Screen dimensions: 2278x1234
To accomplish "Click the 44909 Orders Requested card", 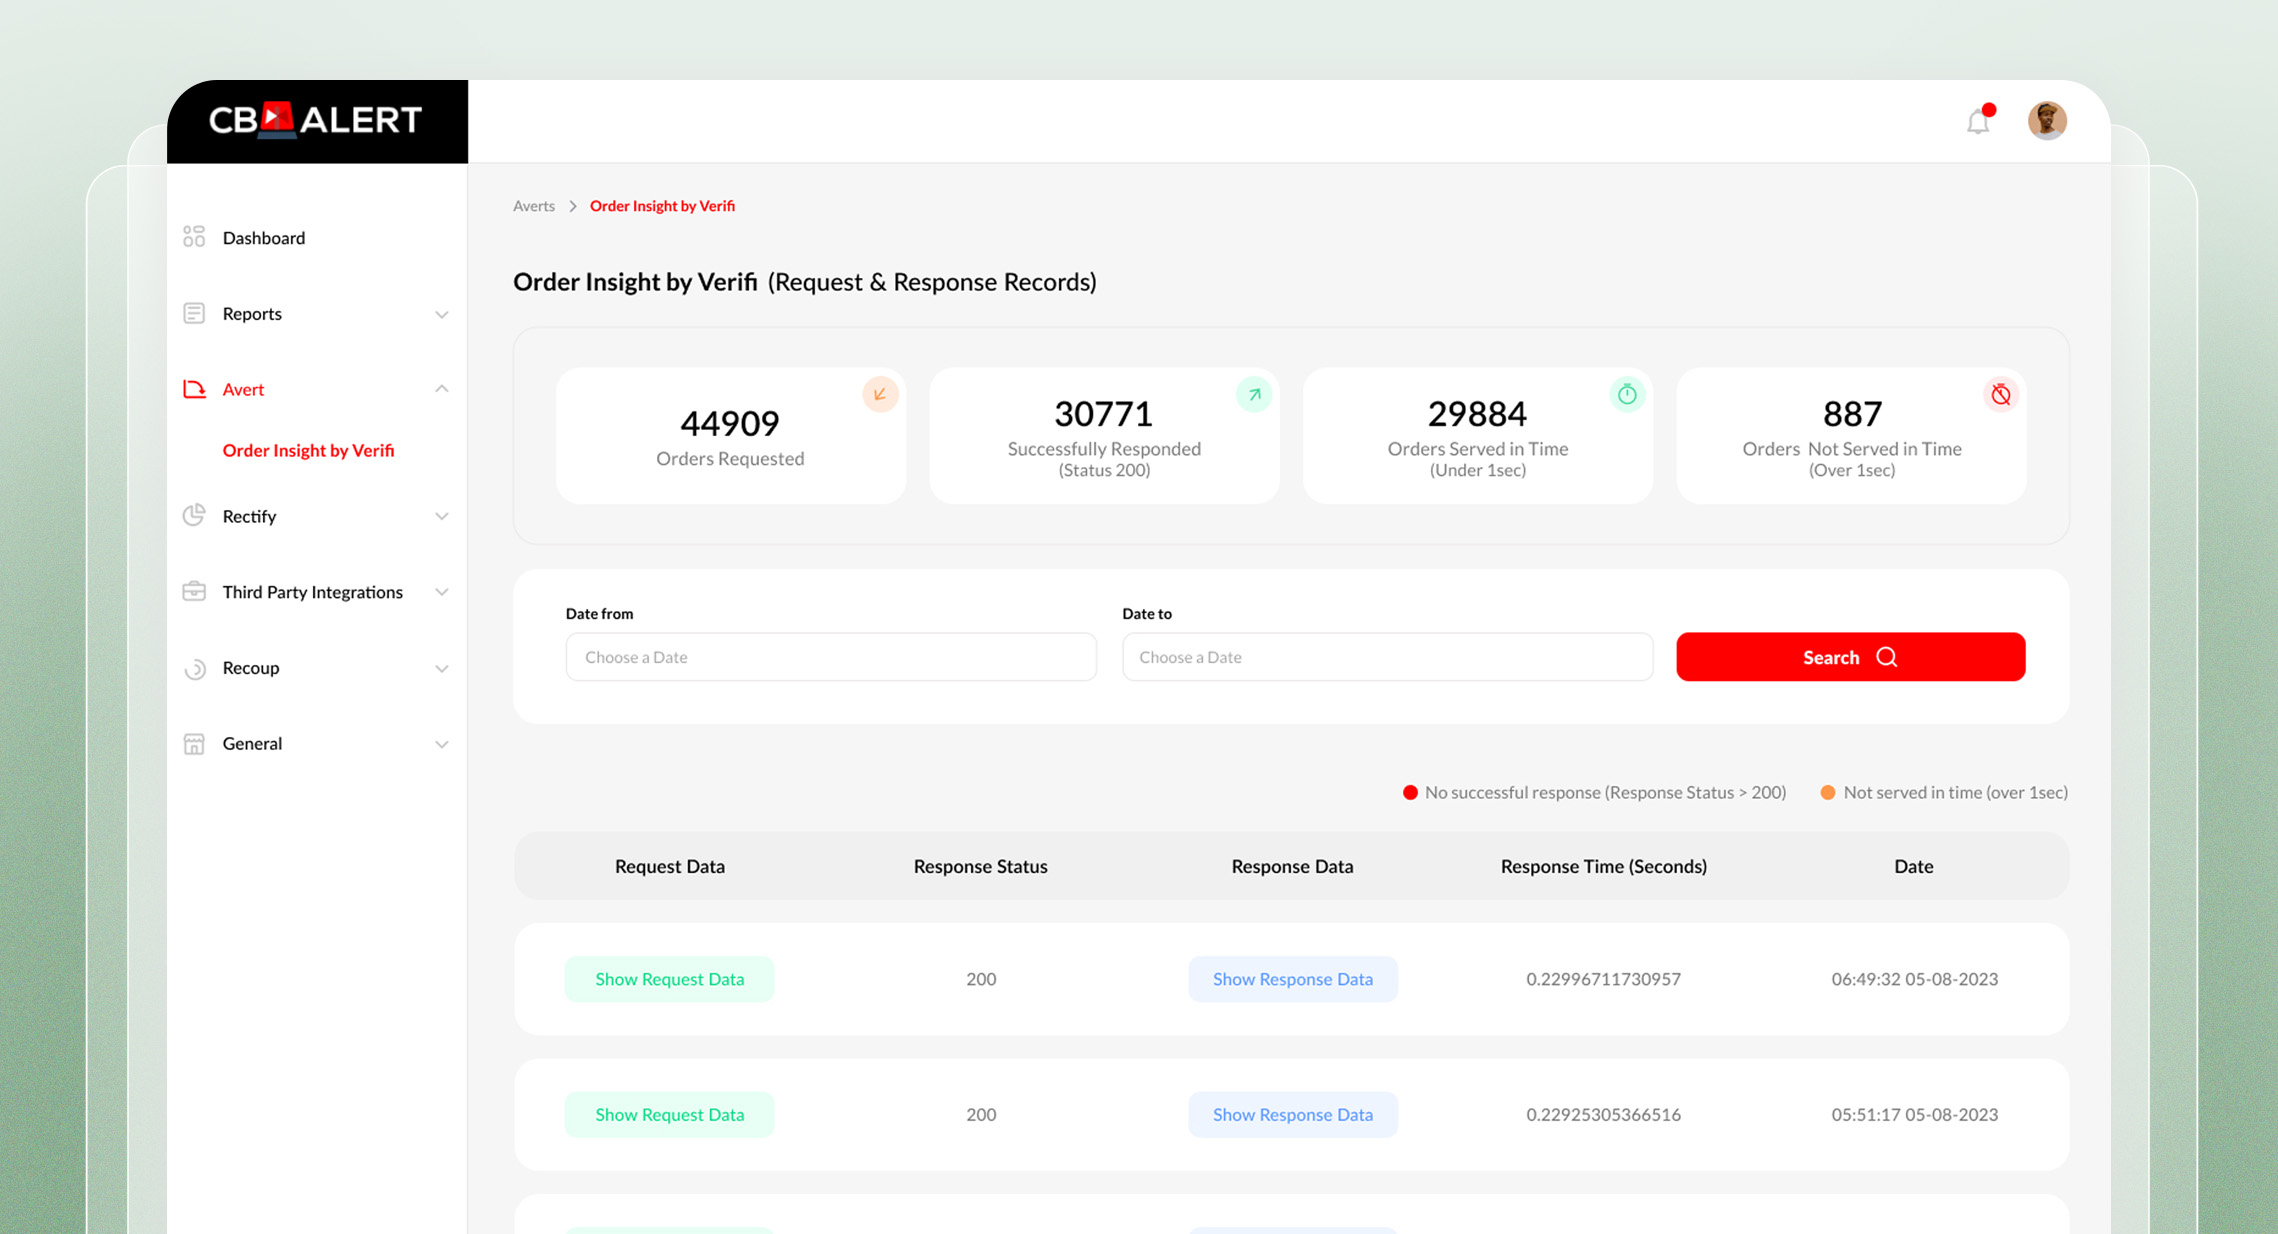I will pyautogui.click(x=731, y=435).
